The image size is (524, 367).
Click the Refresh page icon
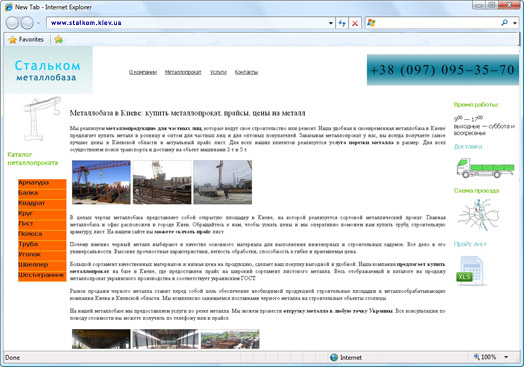pos(342,23)
